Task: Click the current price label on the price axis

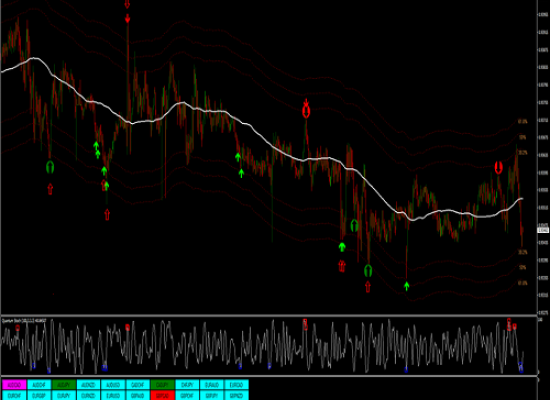Action: tap(543, 230)
